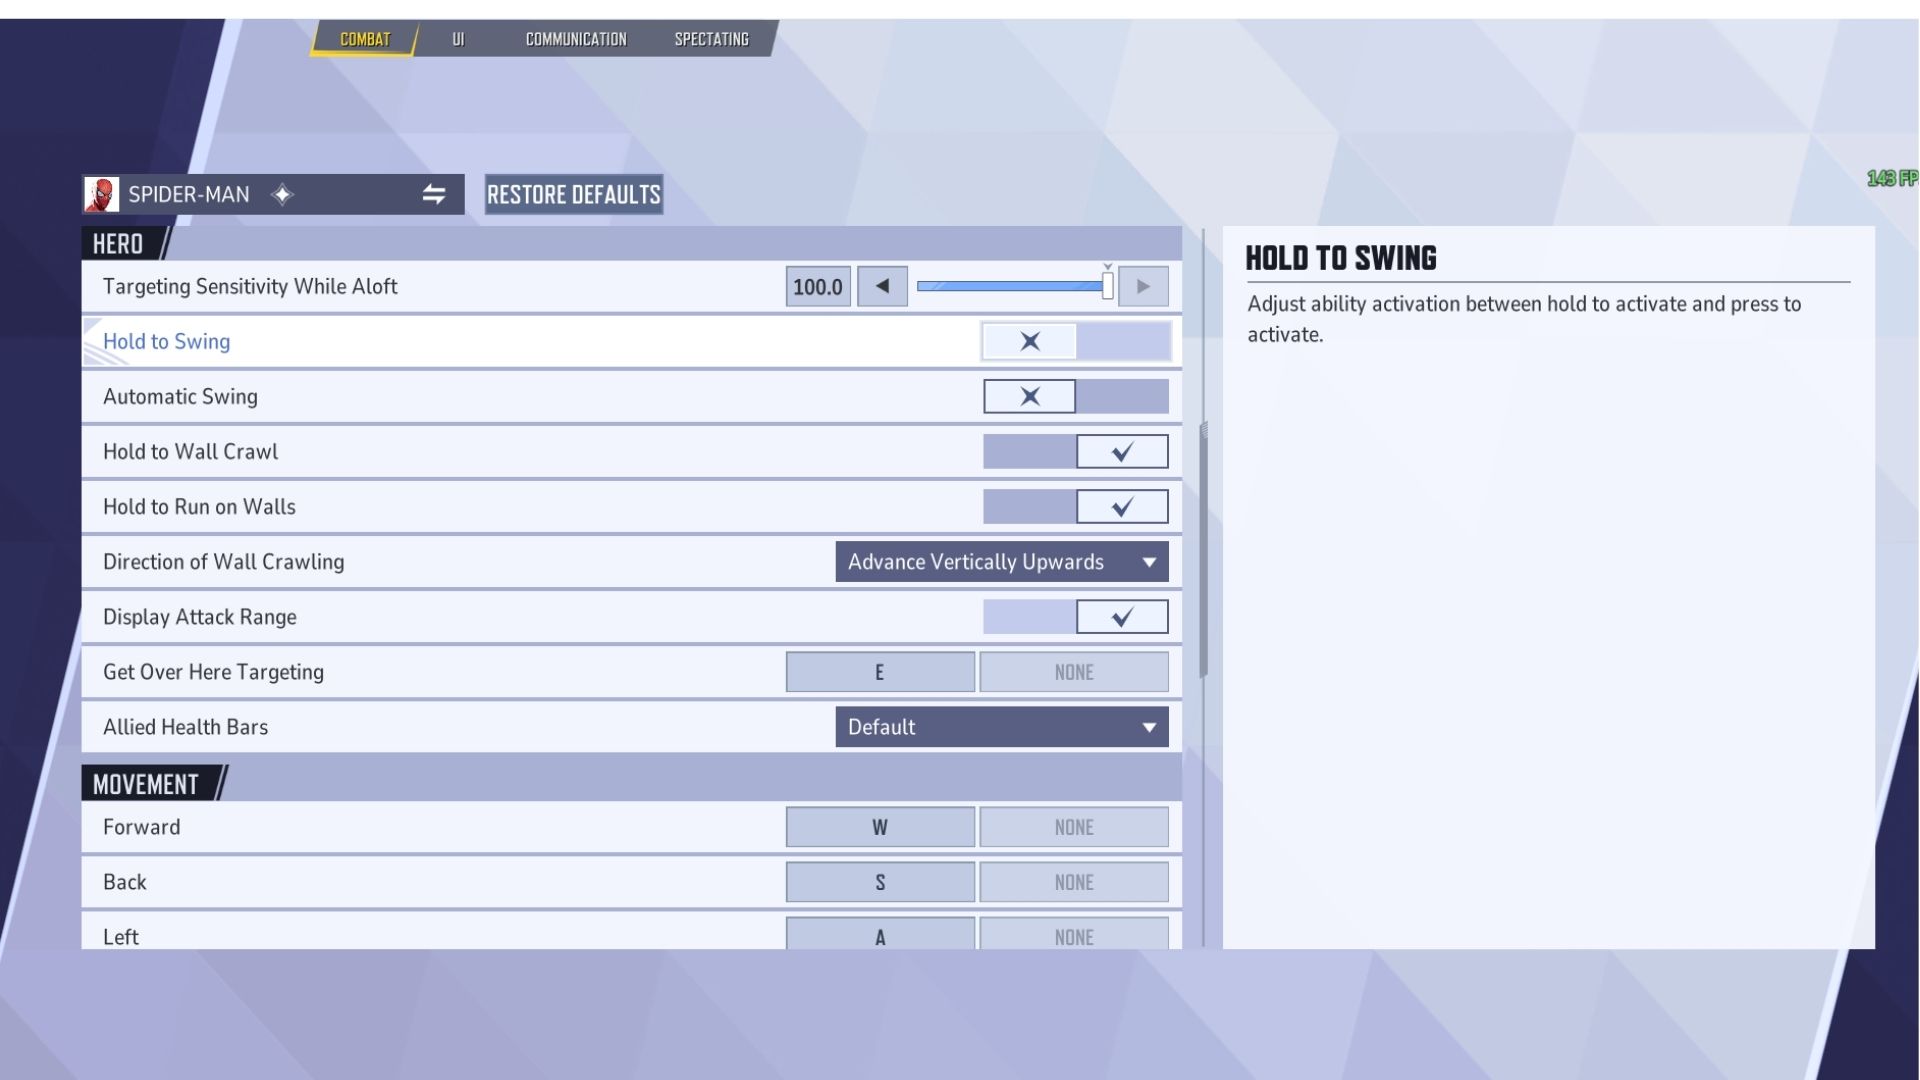Click the Targeting Sensitivity While Aloft slider
The height and width of the screenshot is (1080, 1920).
click(x=1012, y=287)
